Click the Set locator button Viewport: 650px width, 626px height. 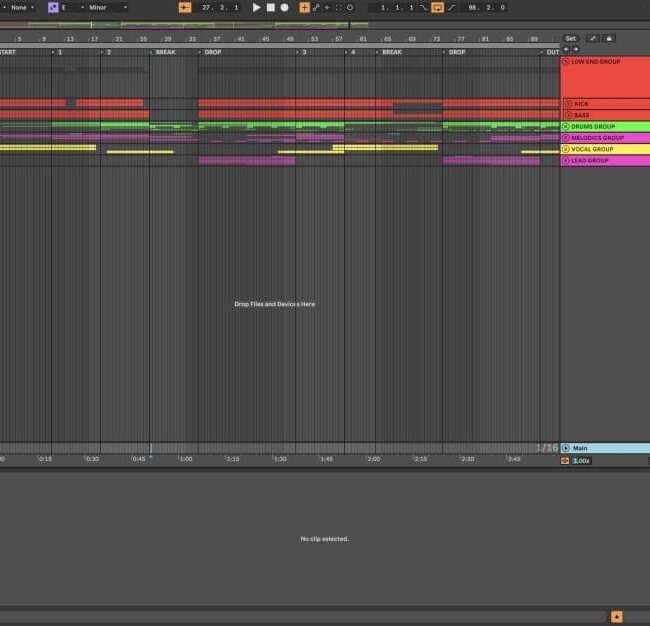pyautogui.click(x=570, y=38)
